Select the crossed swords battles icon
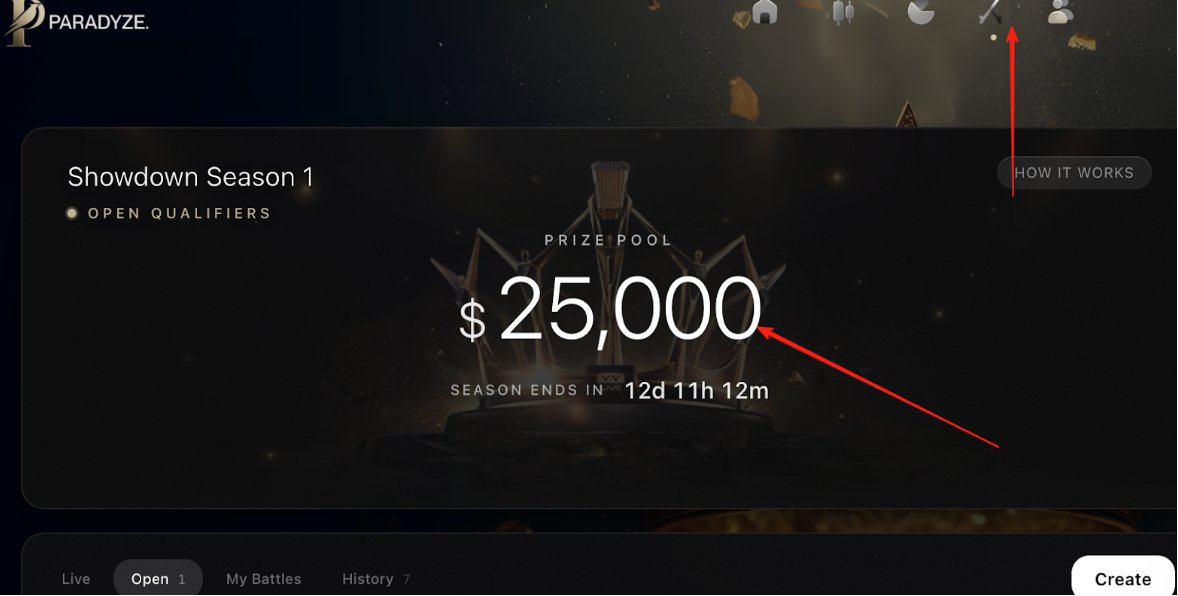1178x596 pixels. (x=992, y=11)
